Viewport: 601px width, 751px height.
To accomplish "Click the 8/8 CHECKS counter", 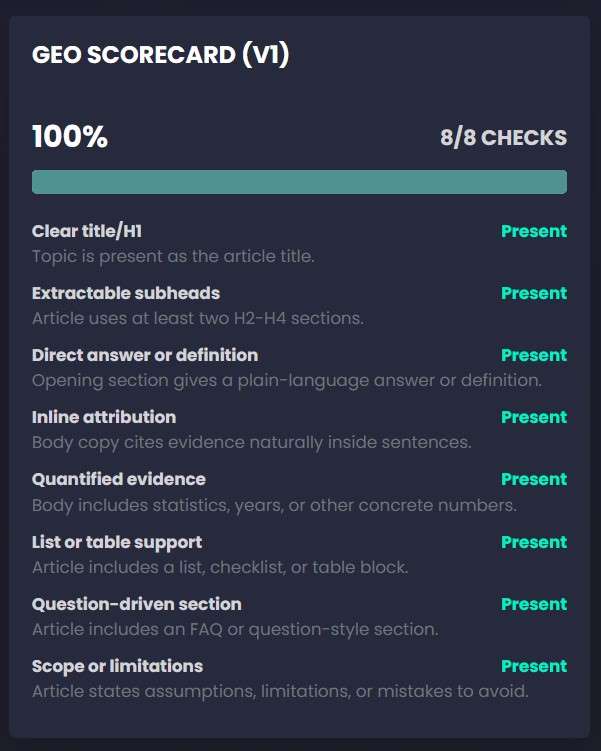I will point(503,138).
